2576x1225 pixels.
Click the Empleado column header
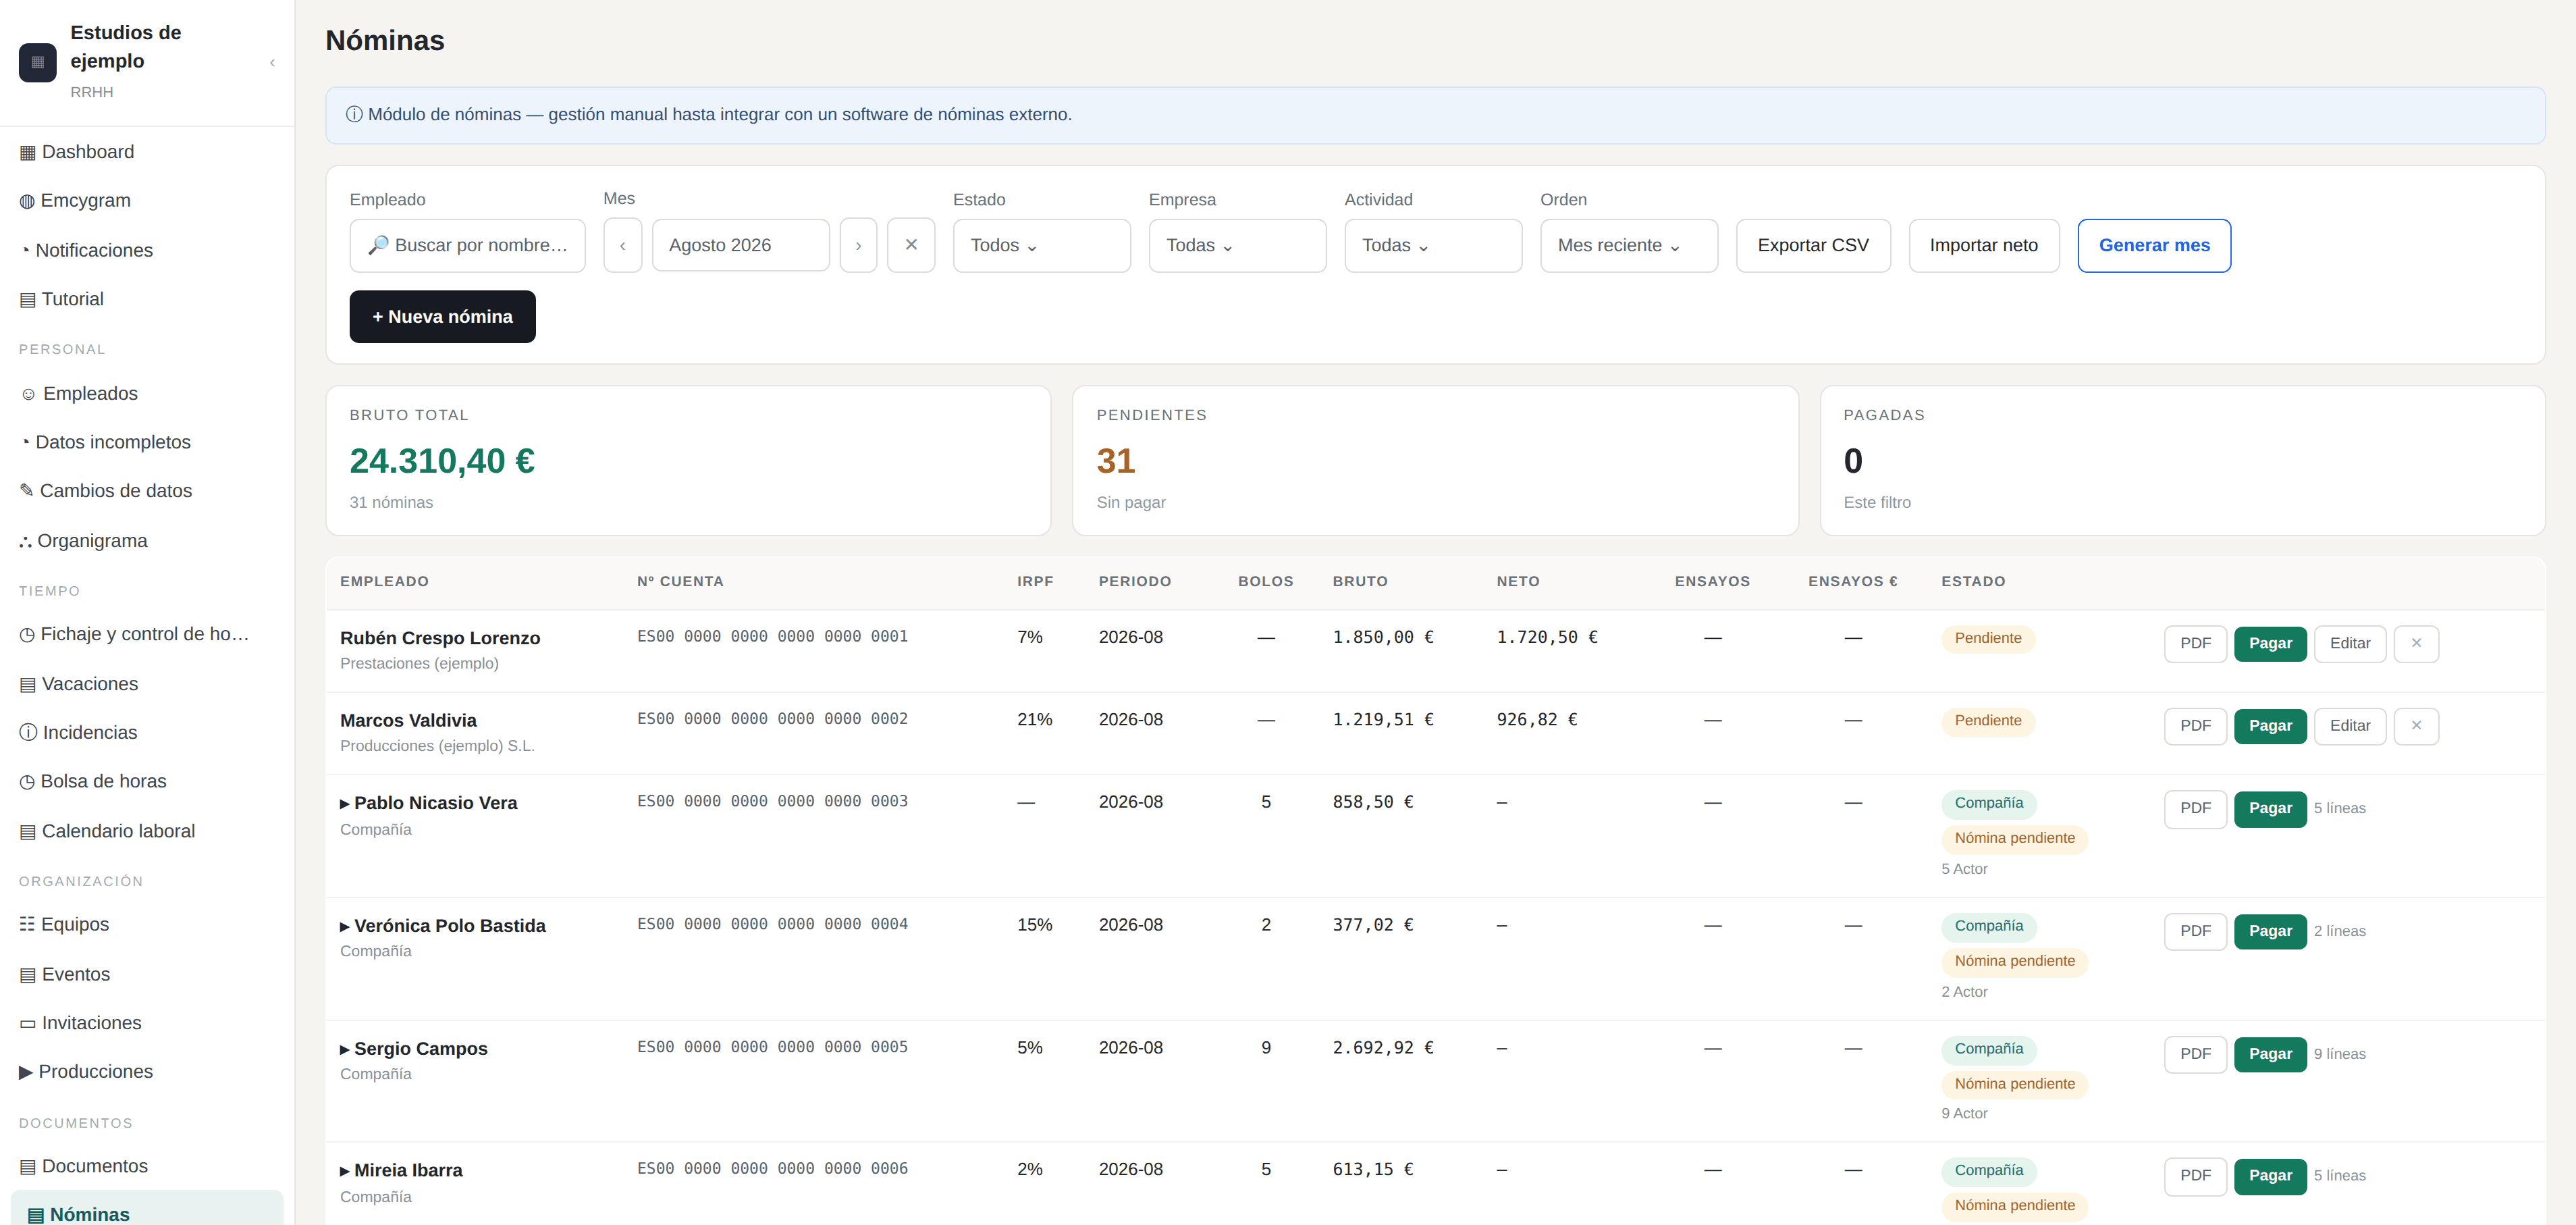tap(384, 582)
